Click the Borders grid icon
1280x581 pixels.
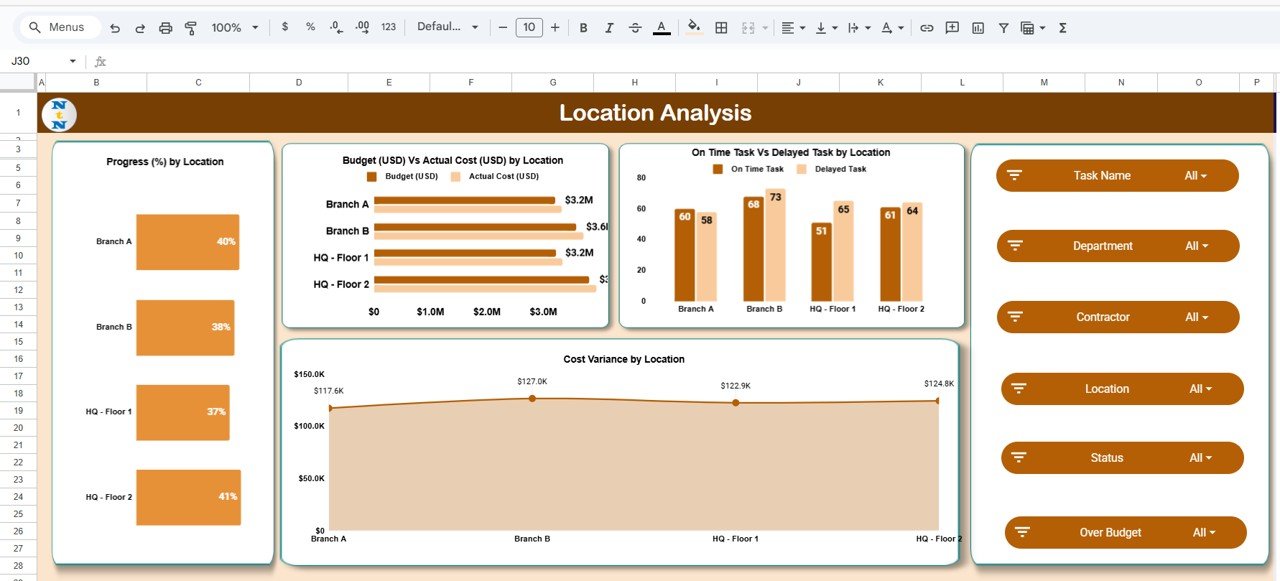(721, 28)
